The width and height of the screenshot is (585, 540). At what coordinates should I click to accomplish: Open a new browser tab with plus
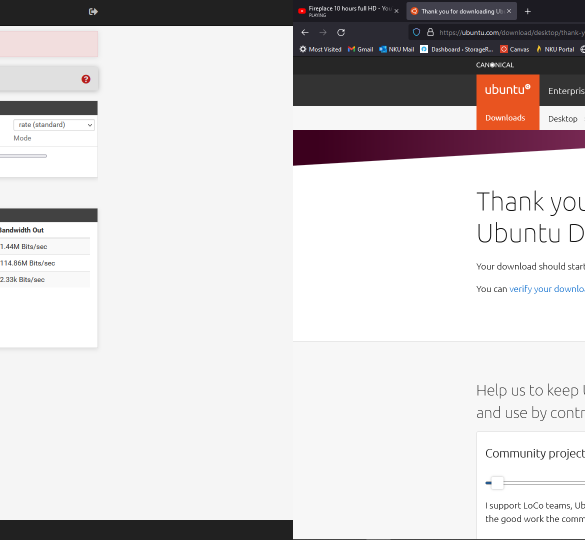(528, 12)
